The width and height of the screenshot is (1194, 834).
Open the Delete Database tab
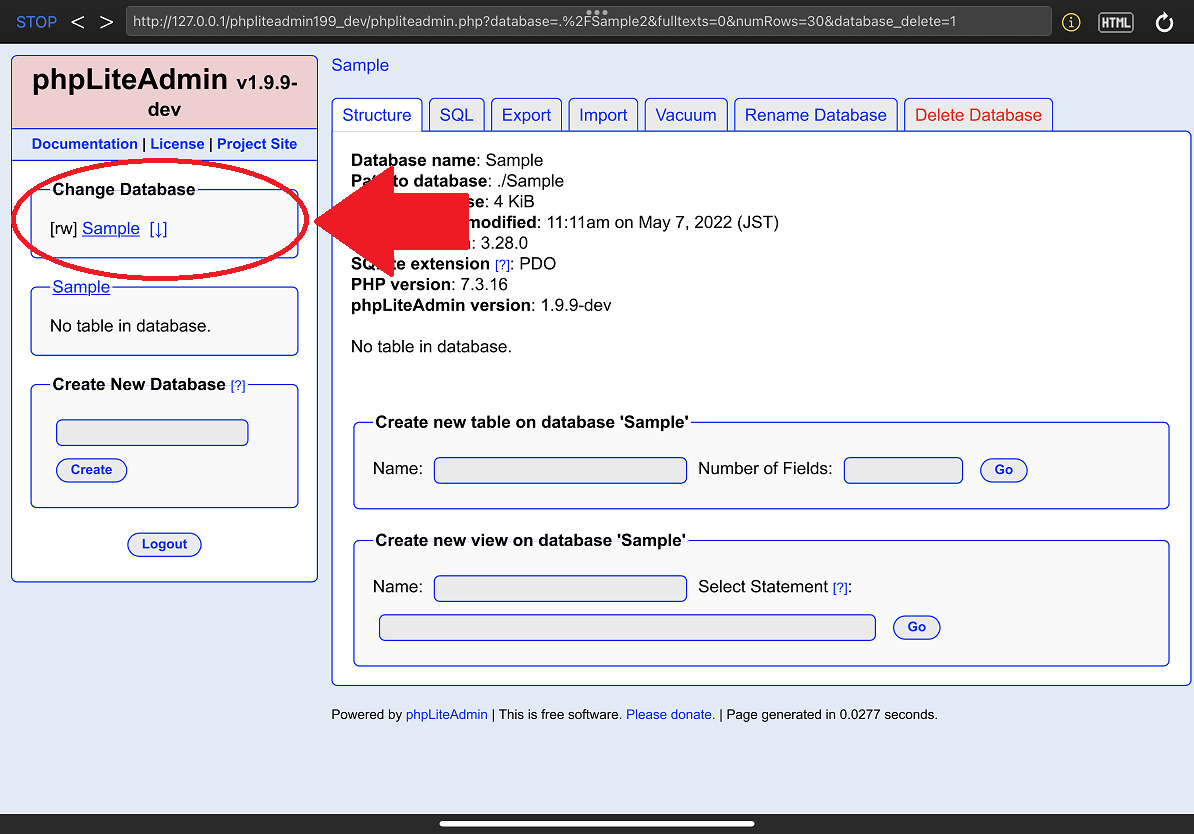point(979,115)
